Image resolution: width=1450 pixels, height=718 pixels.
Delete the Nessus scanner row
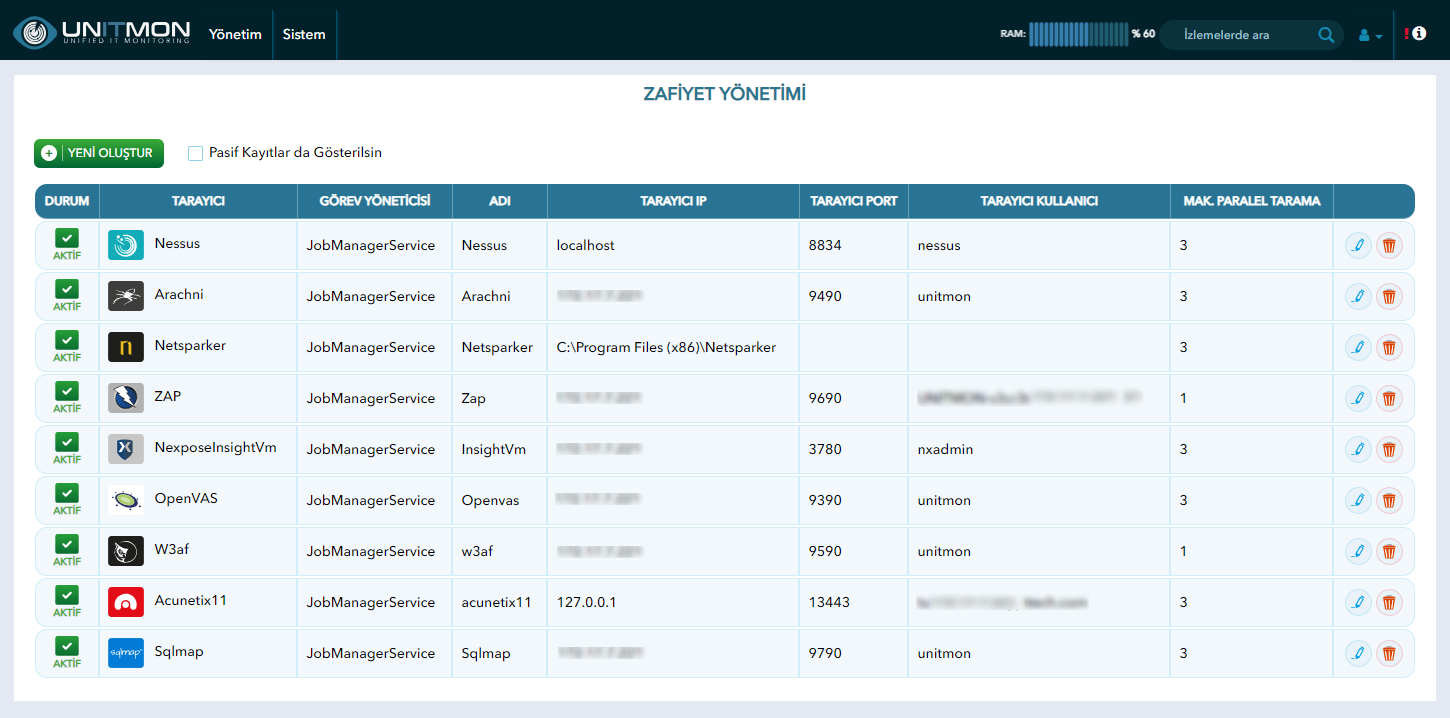tap(1389, 245)
